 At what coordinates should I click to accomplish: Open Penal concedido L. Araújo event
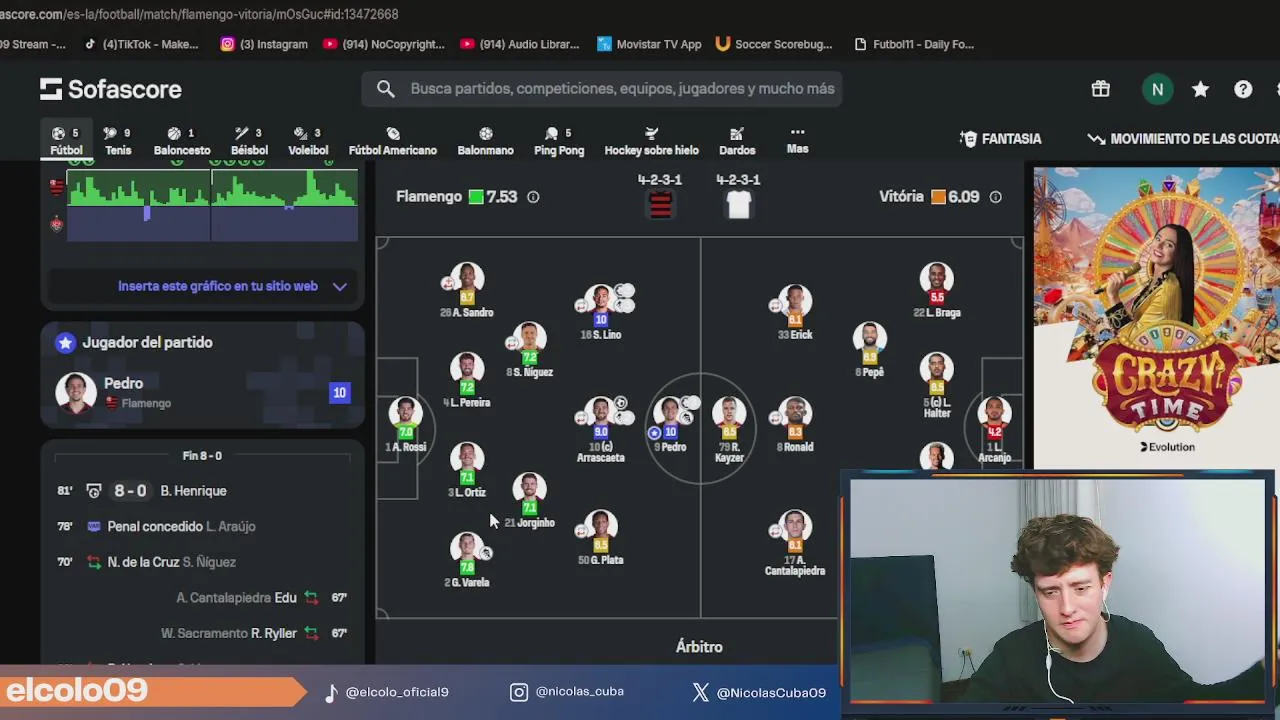pyautogui.click(x=202, y=526)
